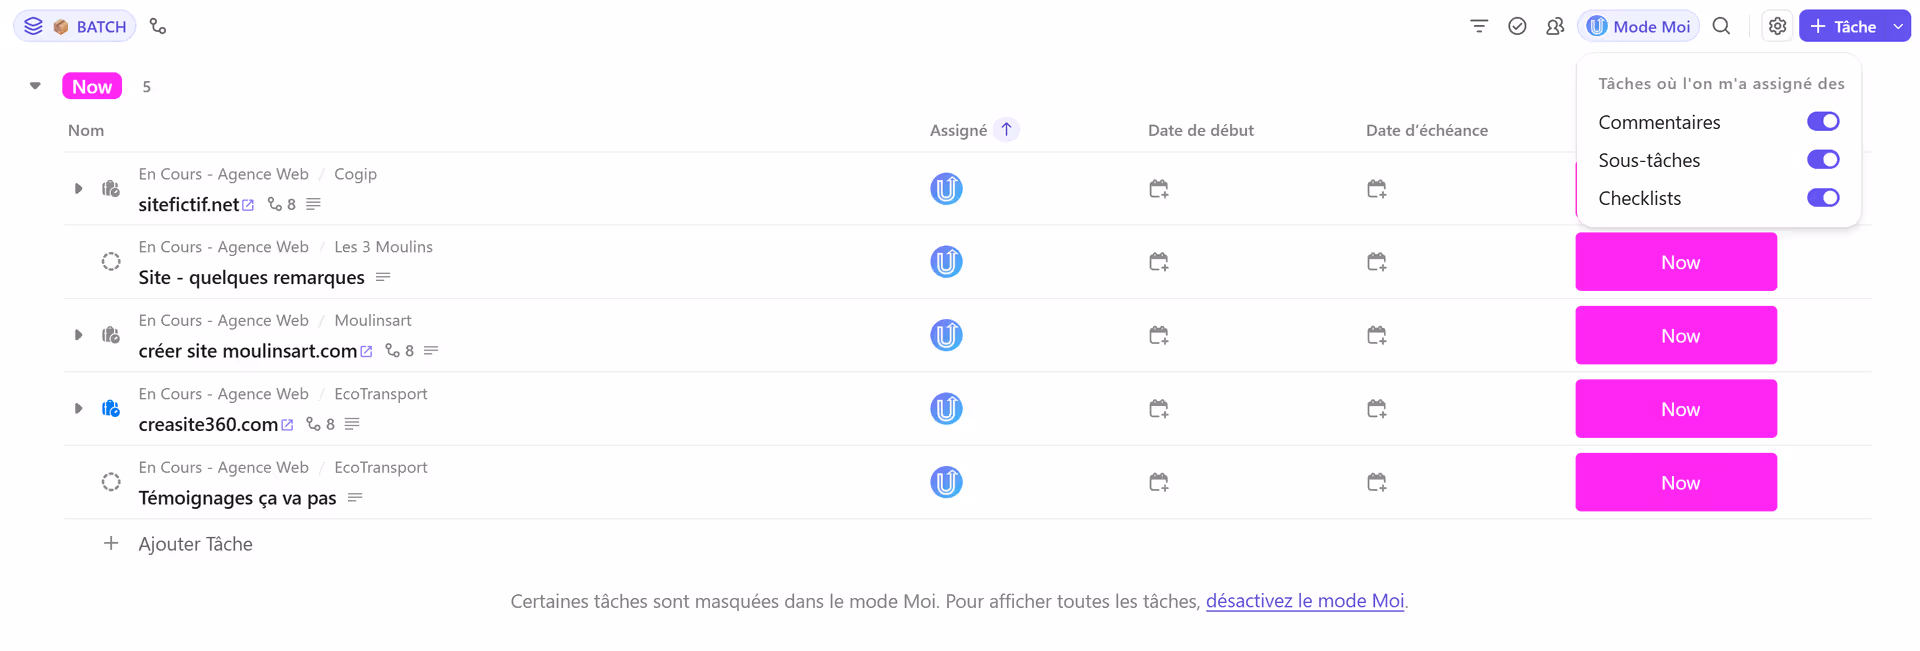Open view settings with the gear icon
The width and height of the screenshot is (1920, 651).
click(1778, 26)
